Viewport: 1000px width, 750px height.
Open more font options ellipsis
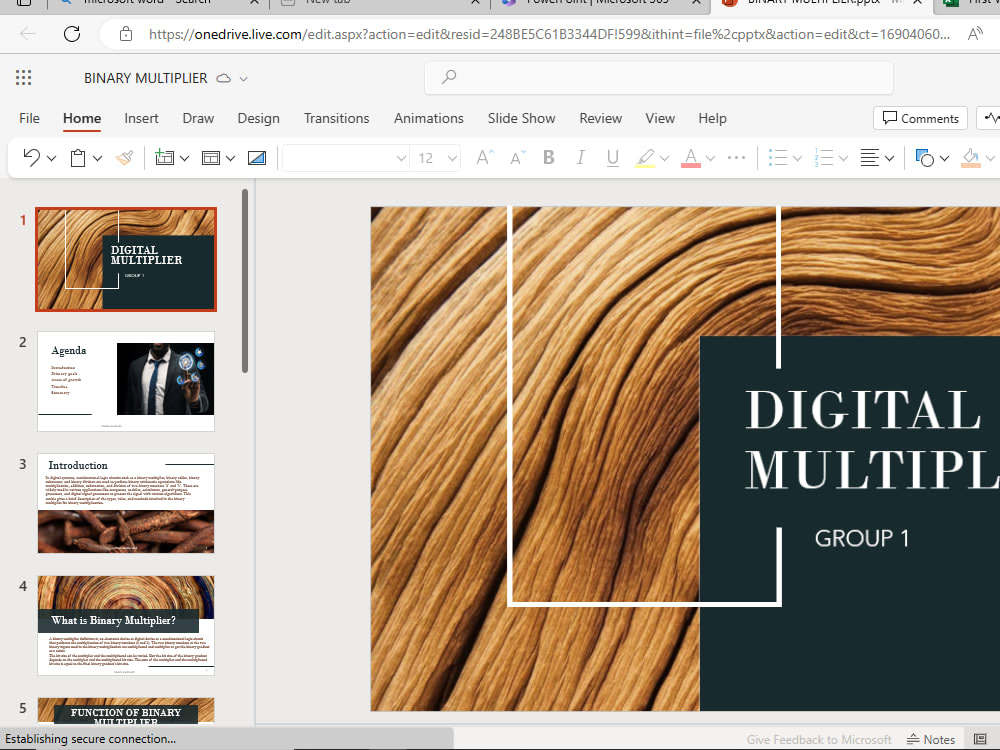[737, 158]
